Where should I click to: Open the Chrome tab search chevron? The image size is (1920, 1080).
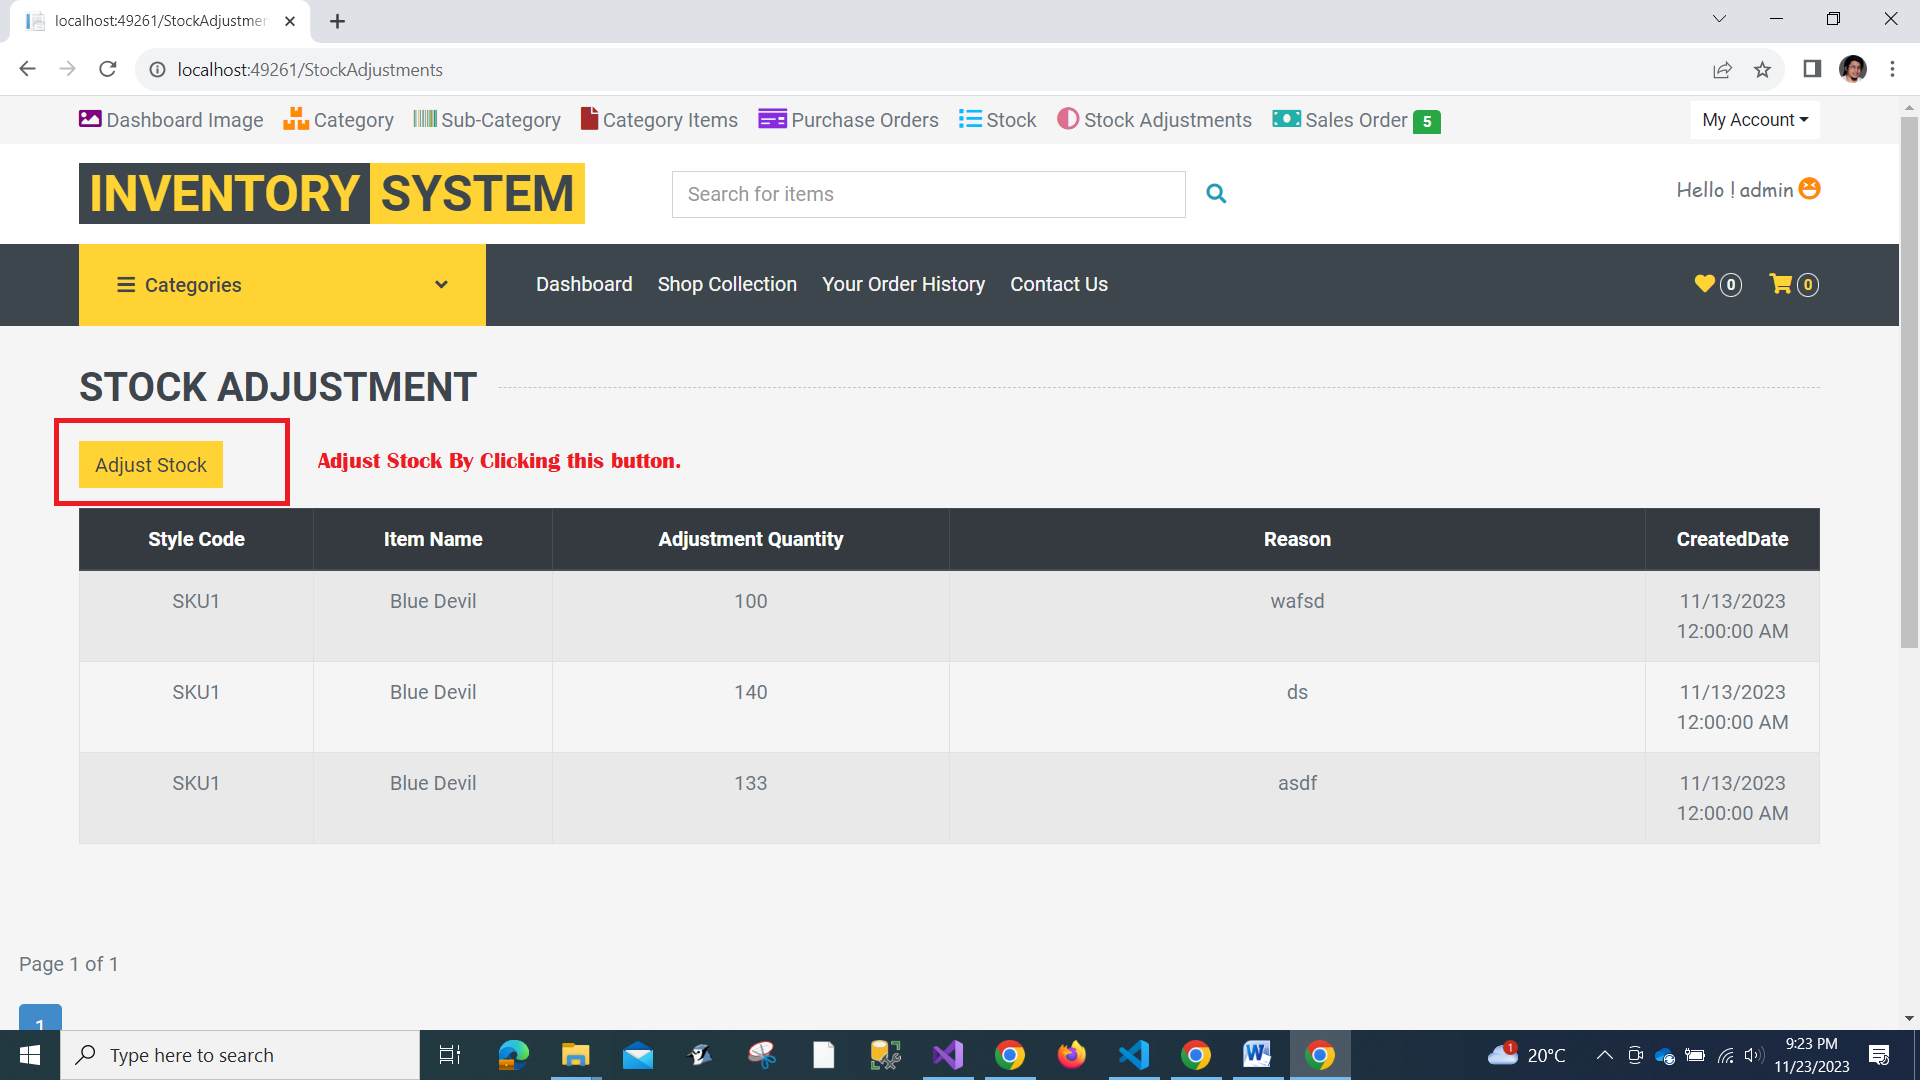pyautogui.click(x=1719, y=19)
